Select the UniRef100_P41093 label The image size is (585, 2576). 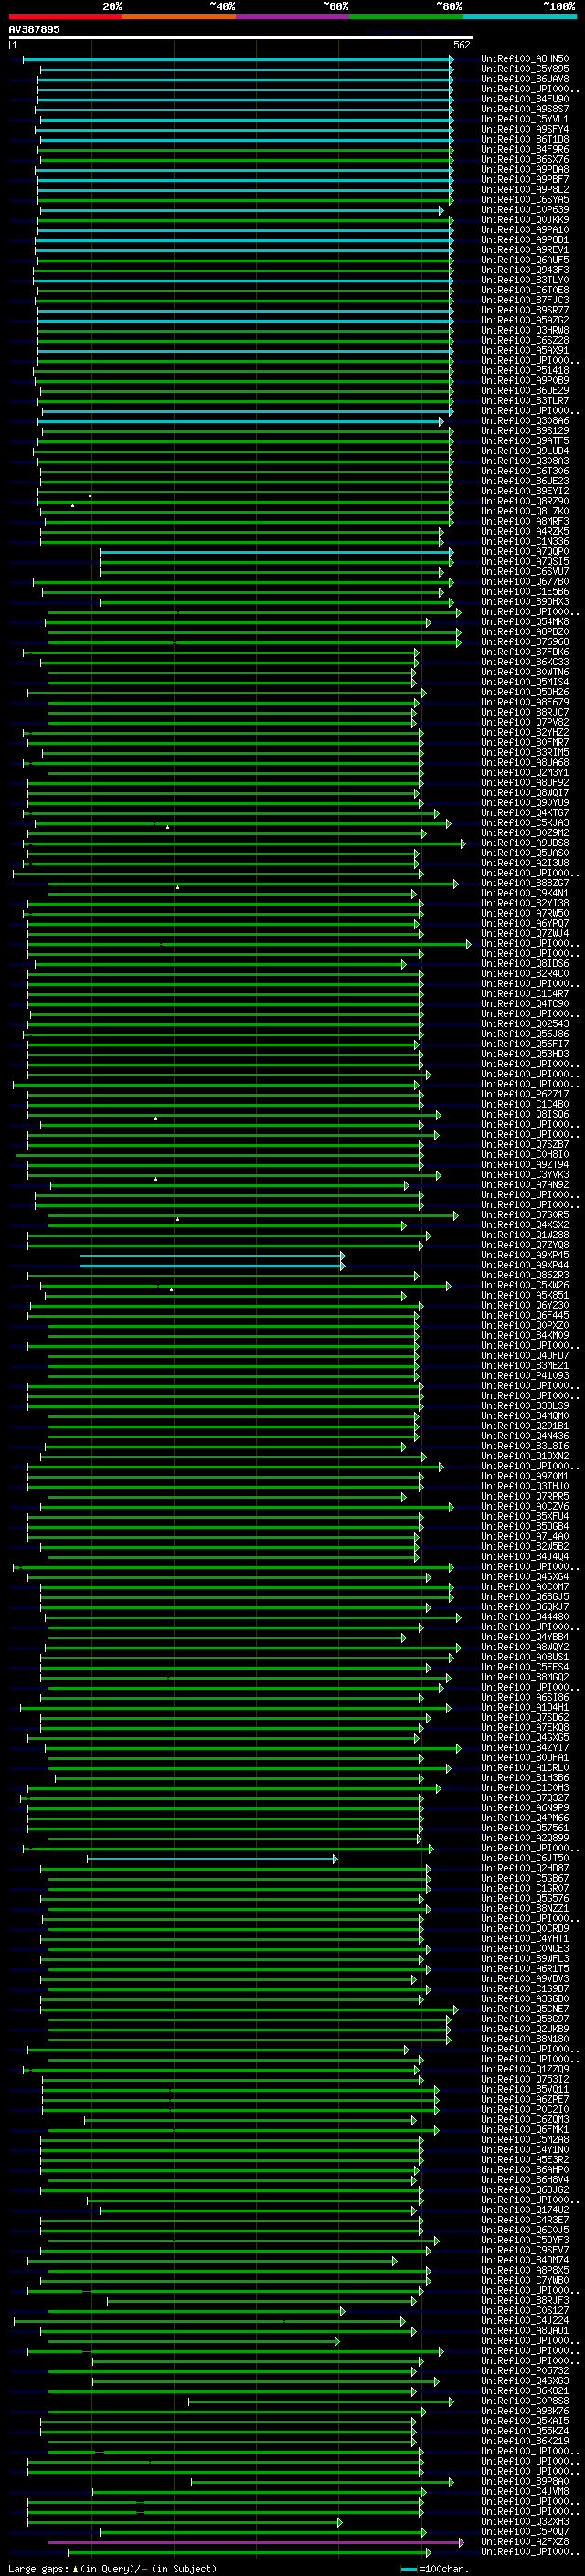[525, 1376]
